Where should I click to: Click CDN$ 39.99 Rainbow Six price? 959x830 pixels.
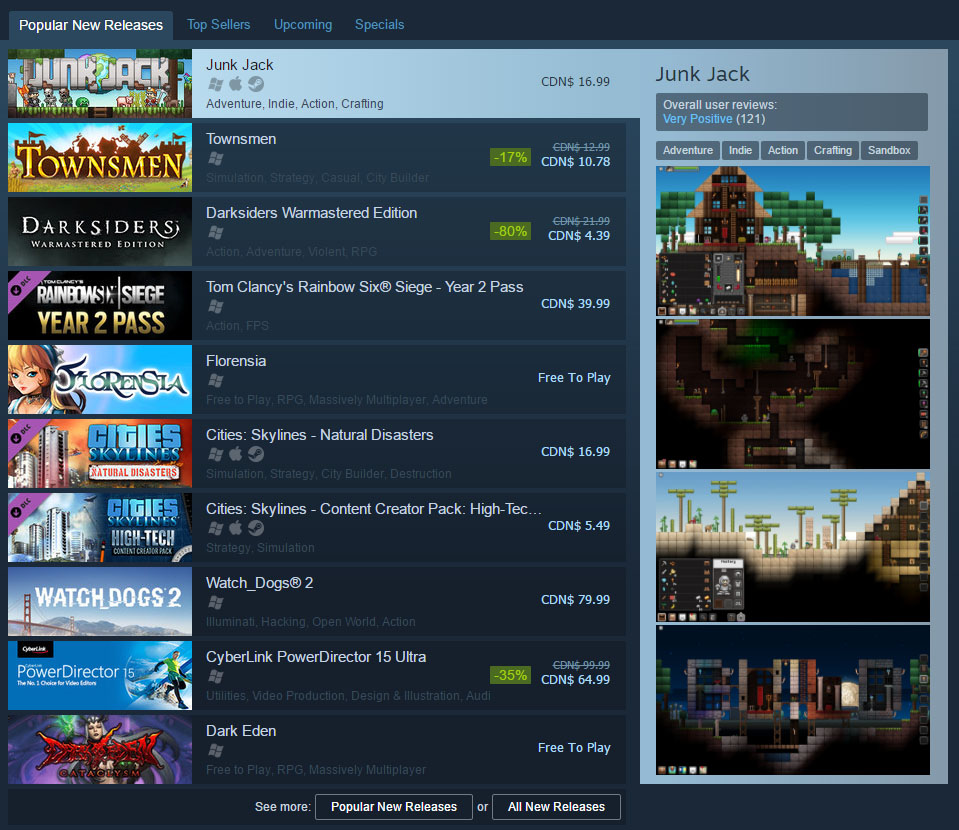[575, 304]
